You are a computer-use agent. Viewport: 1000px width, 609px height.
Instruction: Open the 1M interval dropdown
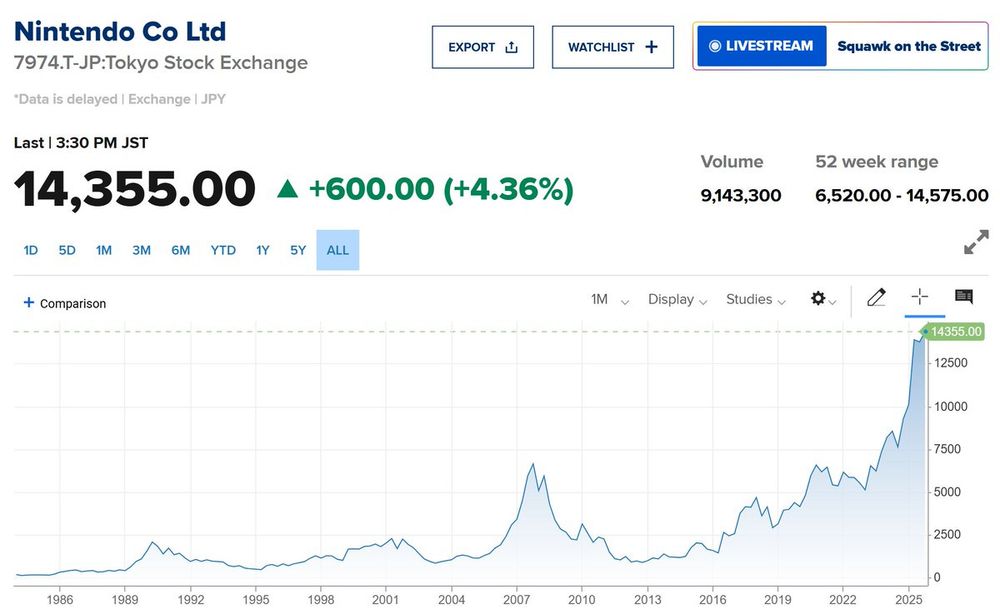610,299
